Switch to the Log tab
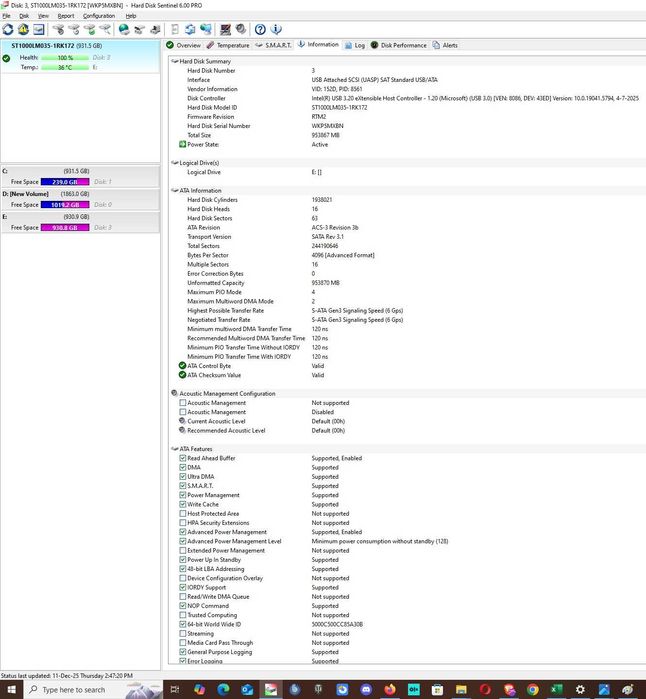This screenshot has height=699, width=646. pyautogui.click(x=355, y=45)
